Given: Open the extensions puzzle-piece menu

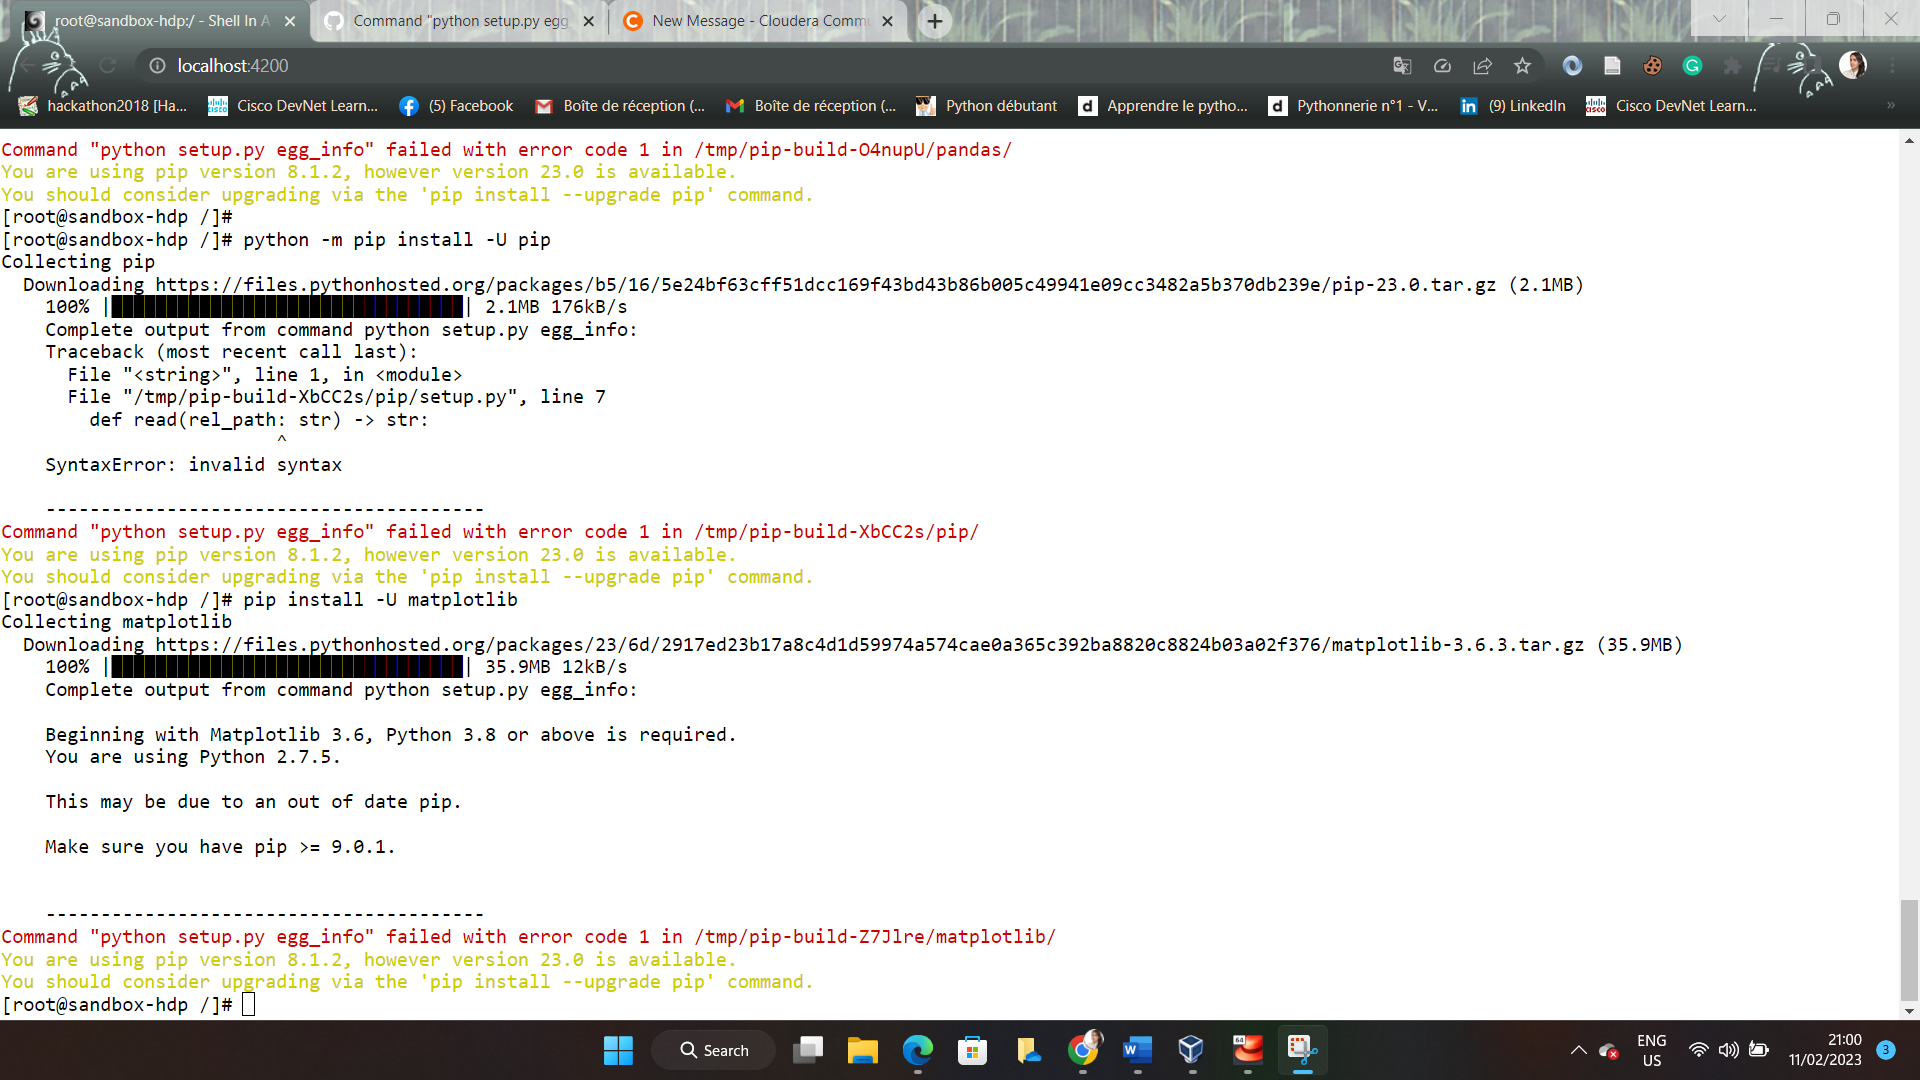Looking at the screenshot, I should point(1733,66).
